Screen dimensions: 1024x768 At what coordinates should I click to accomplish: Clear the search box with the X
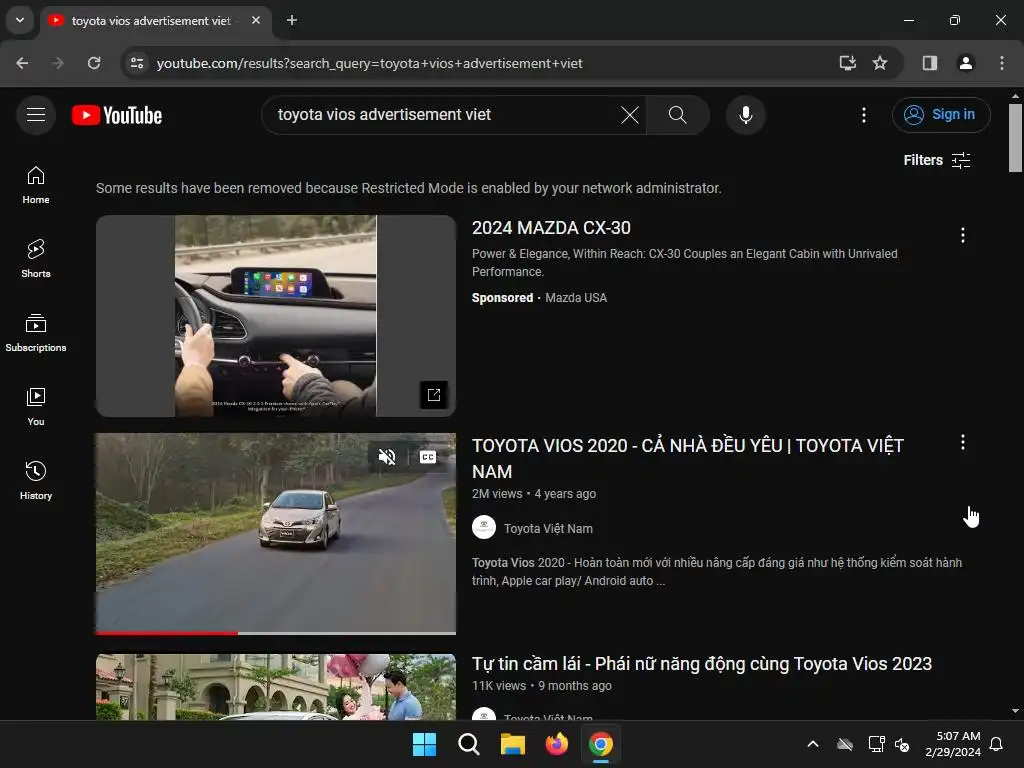click(x=630, y=115)
